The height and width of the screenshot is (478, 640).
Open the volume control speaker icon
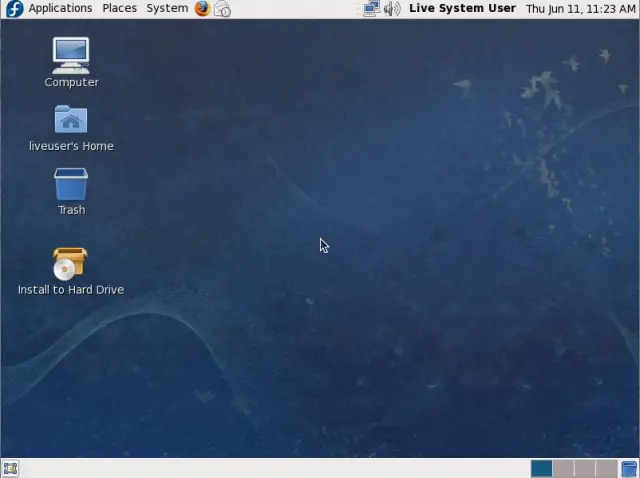pos(392,8)
